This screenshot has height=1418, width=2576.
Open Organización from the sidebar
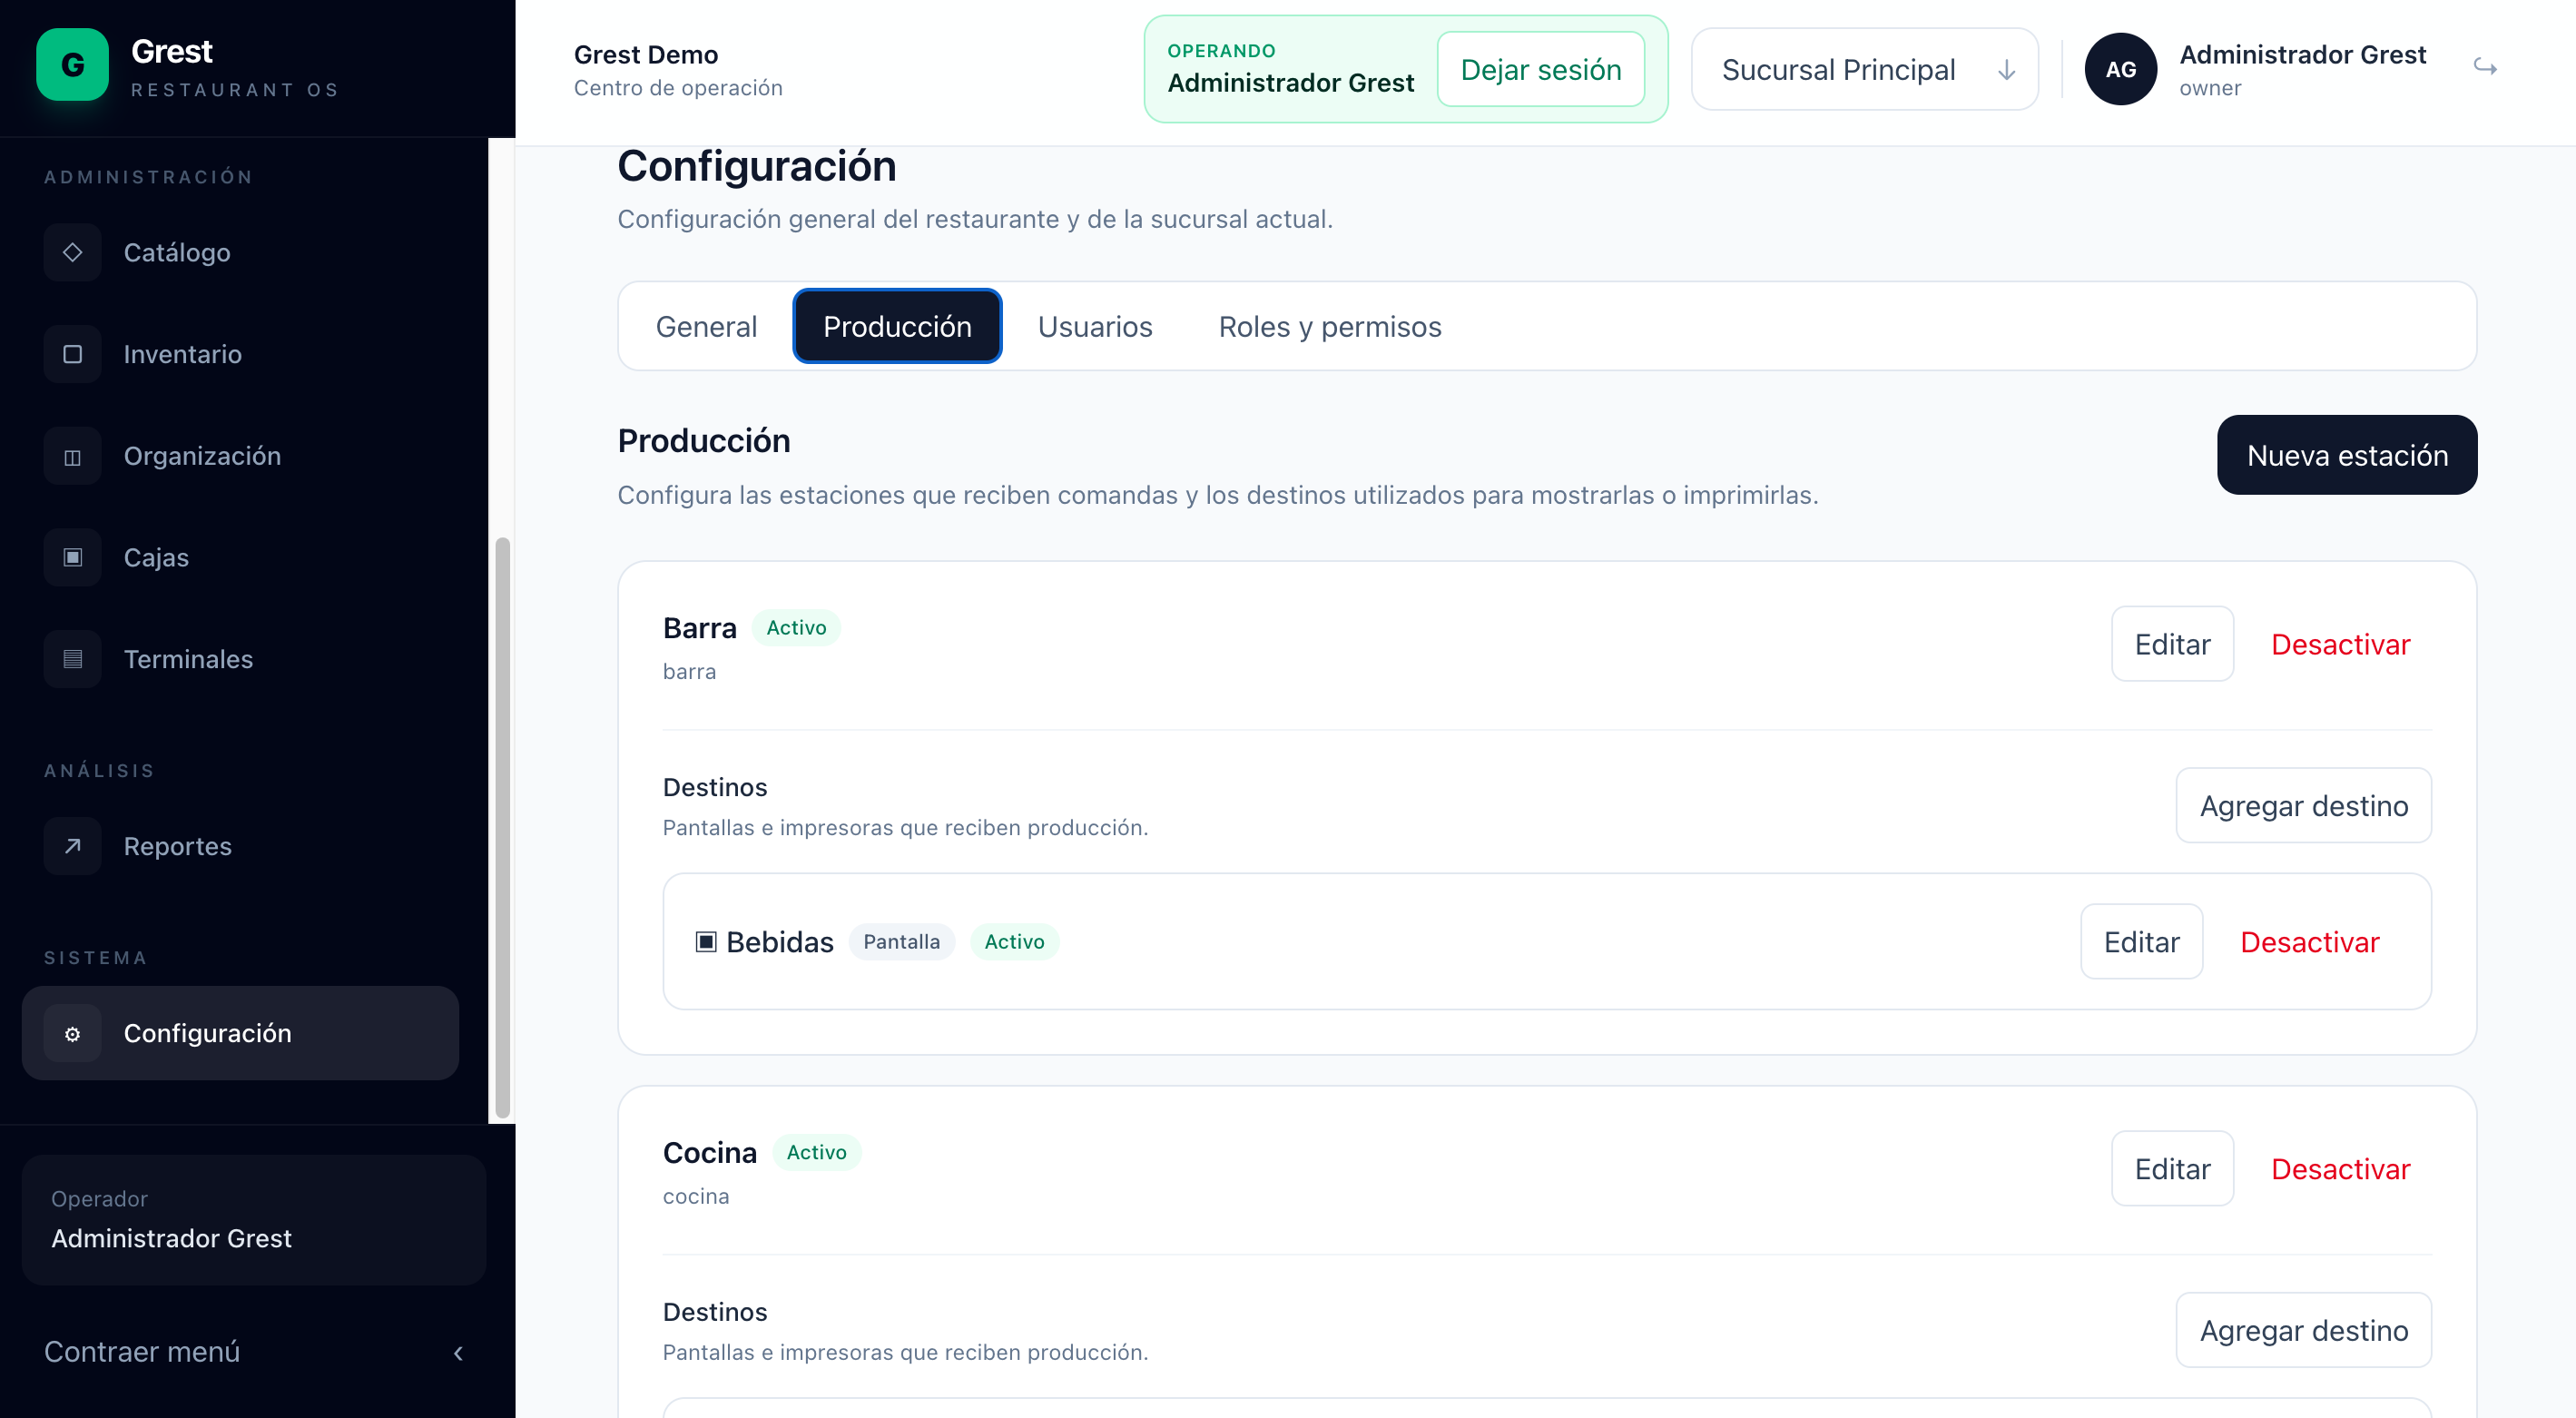pos(240,456)
